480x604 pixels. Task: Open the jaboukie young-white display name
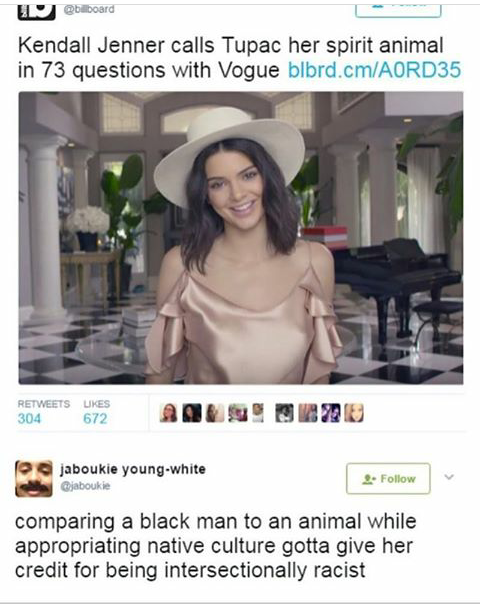(133, 469)
